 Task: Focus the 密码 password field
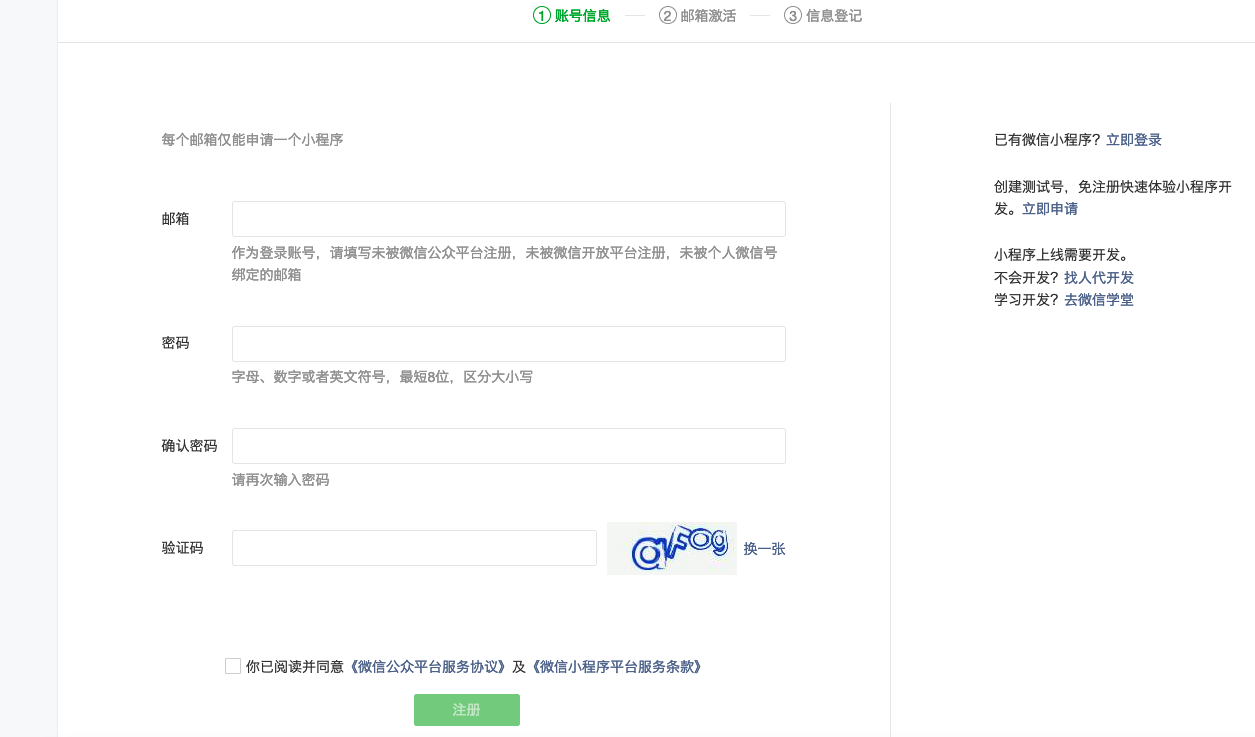tap(508, 344)
